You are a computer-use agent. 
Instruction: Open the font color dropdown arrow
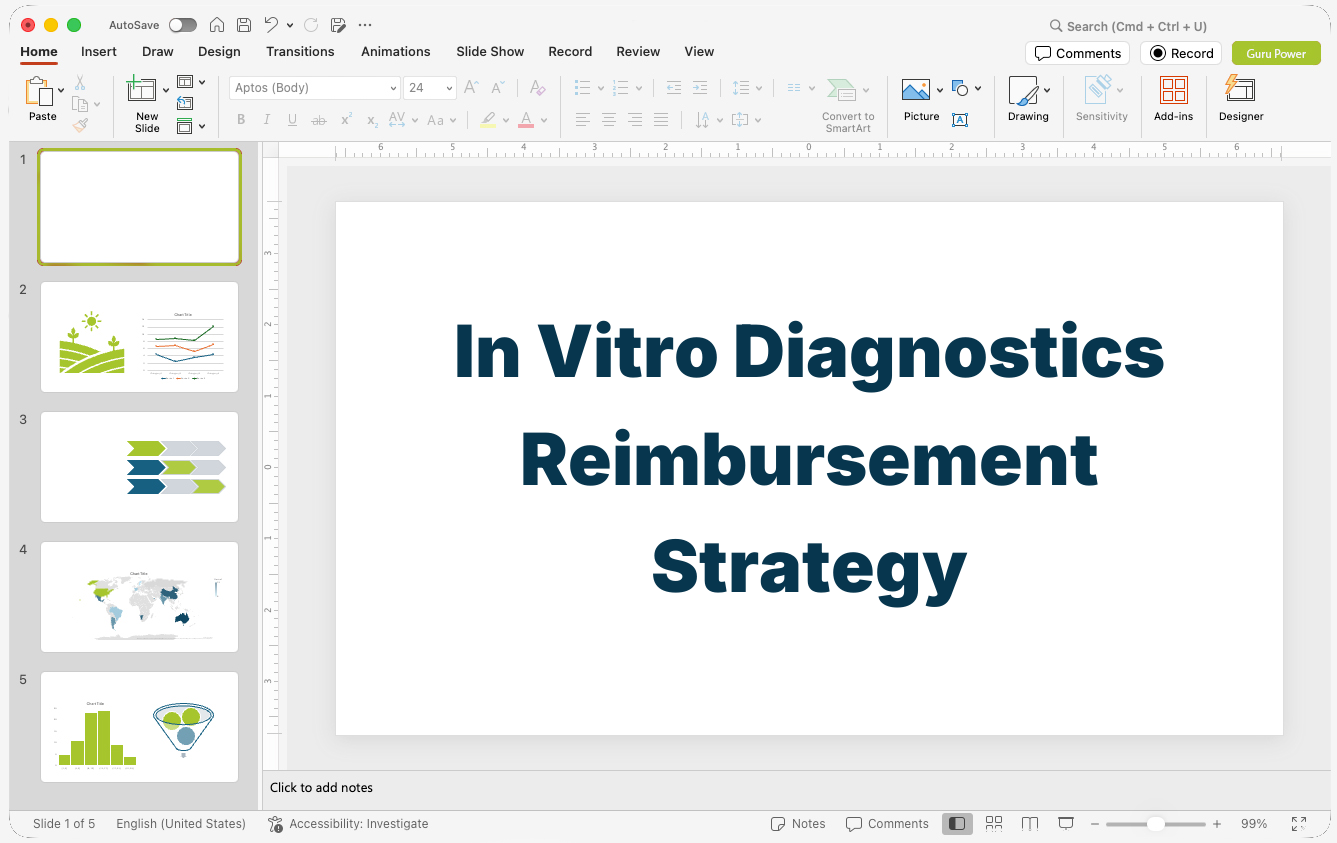click(x=544, y=120)
